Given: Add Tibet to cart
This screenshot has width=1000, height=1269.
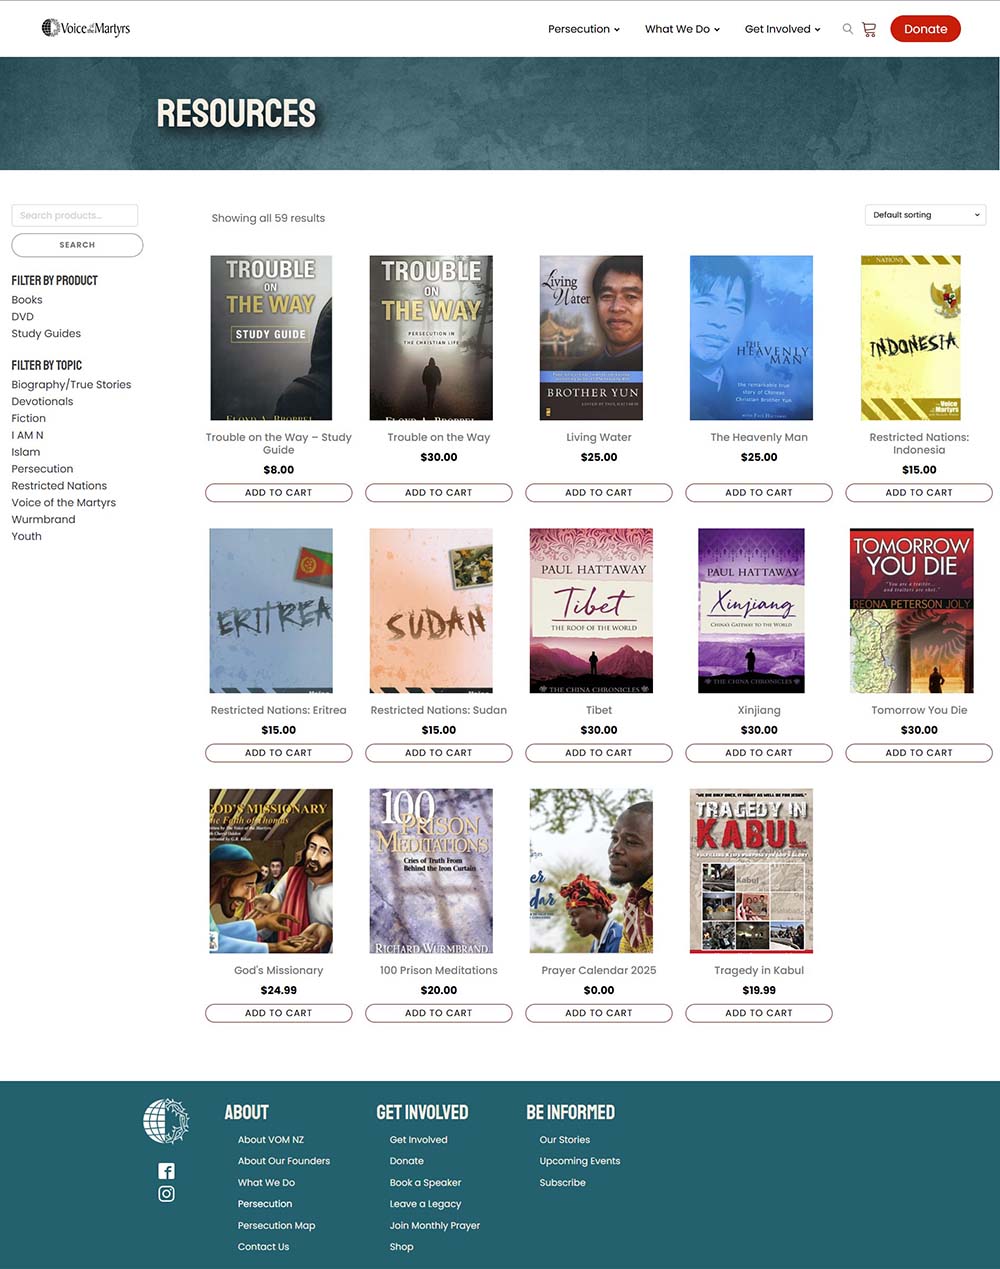Looking at the screenshot, I should [x=599, y=753].
